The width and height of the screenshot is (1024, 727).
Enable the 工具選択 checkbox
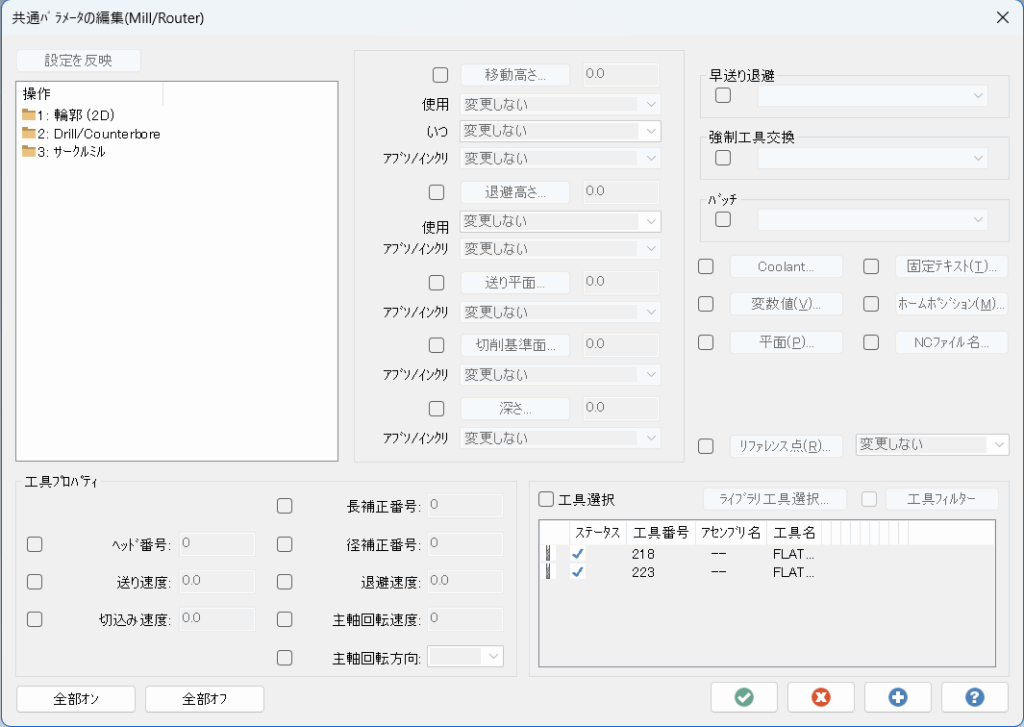pyautogui.click(x=545, y=499)
